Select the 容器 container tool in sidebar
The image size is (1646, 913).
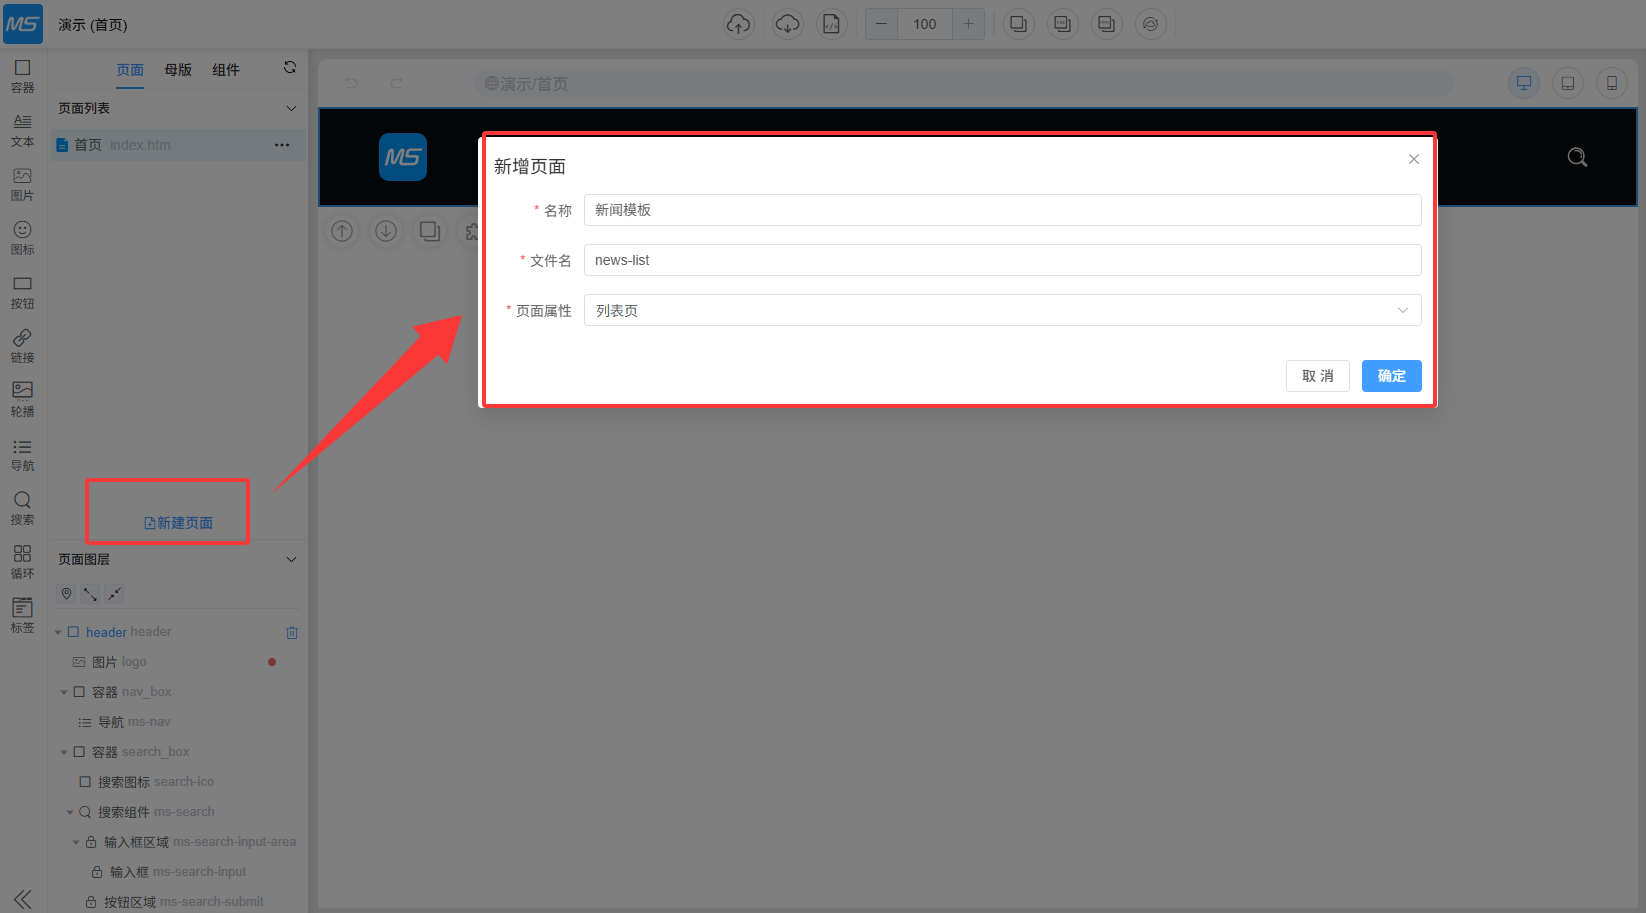pos(22,75)
